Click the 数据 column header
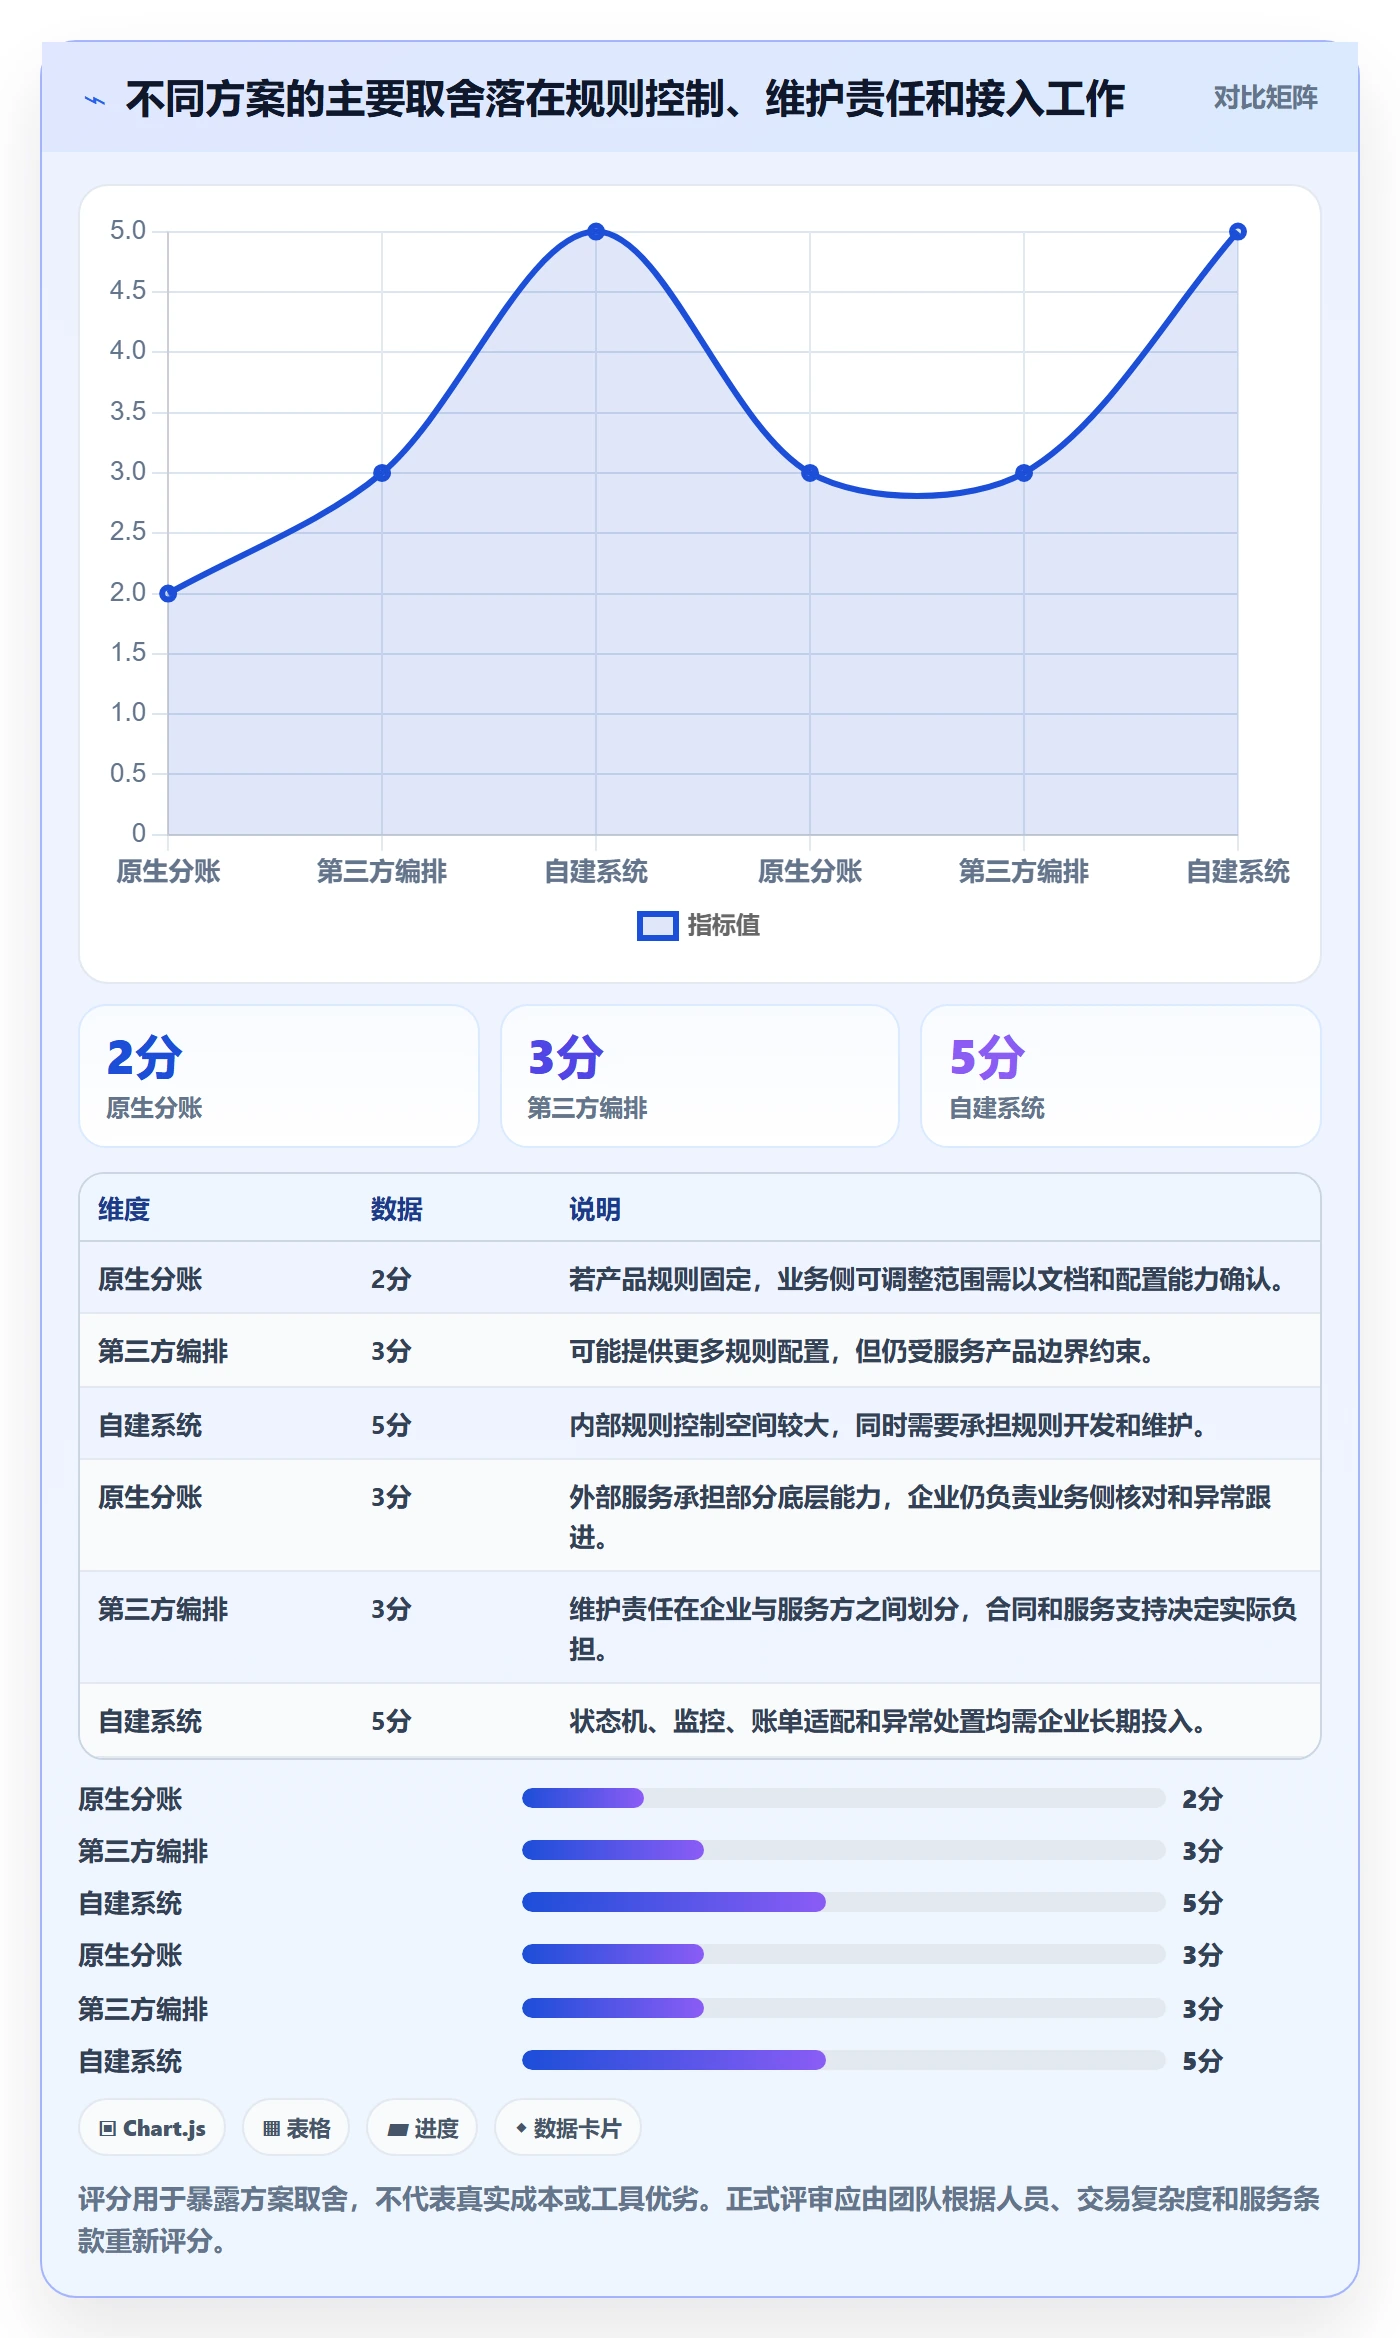1400x2338 pixels. coord(397,1209)
